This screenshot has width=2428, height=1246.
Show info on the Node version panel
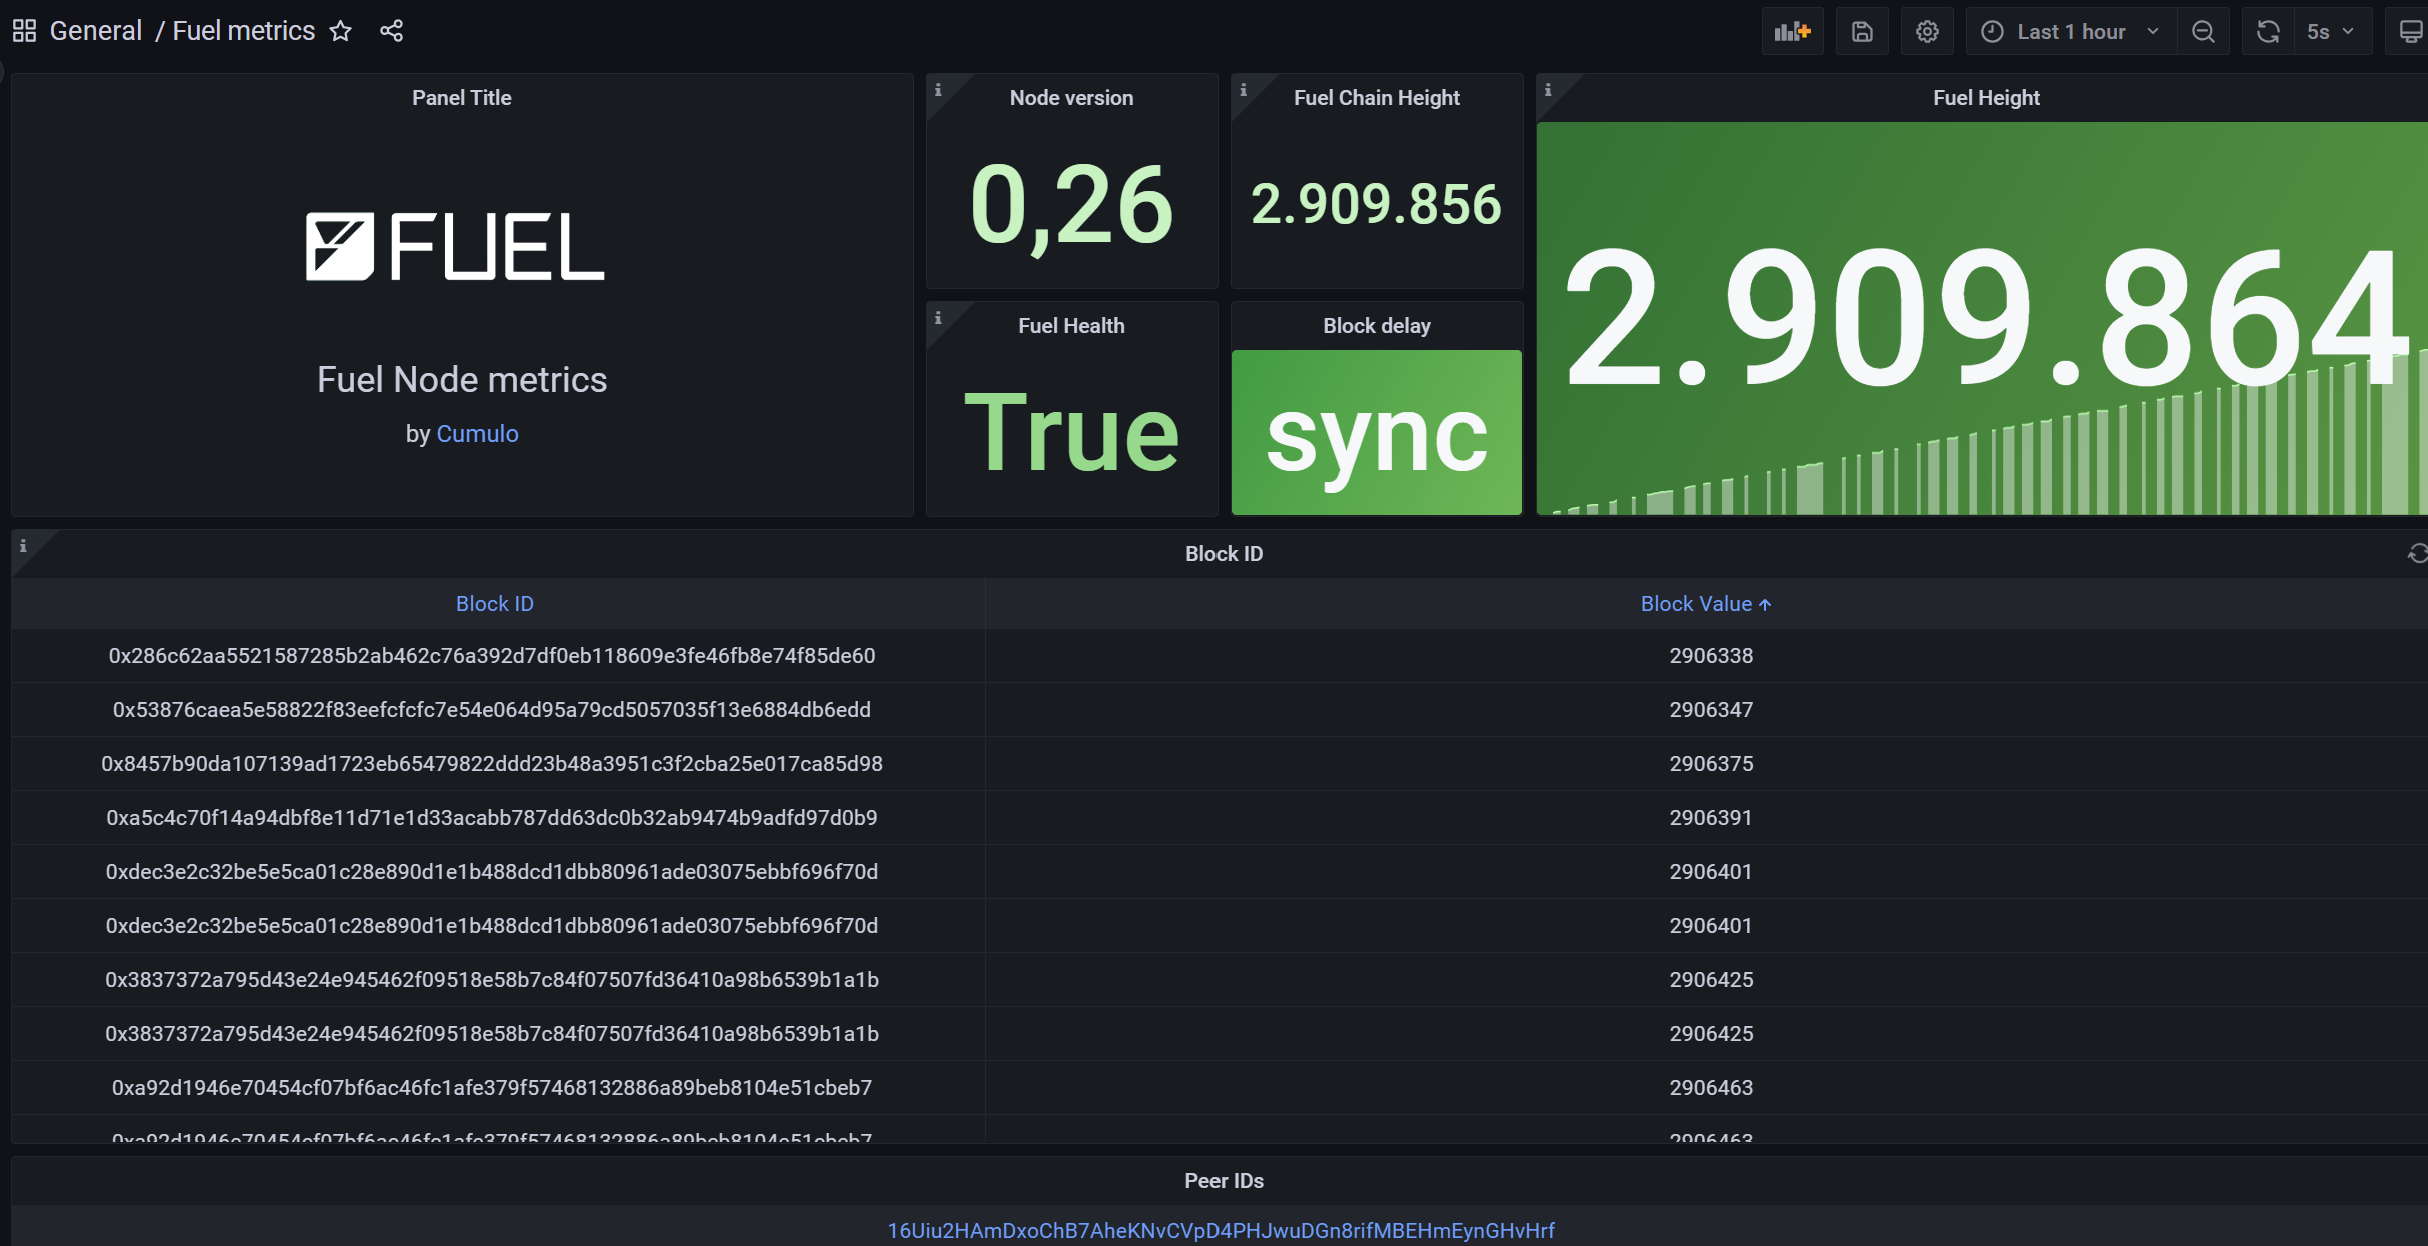[938, 90]
